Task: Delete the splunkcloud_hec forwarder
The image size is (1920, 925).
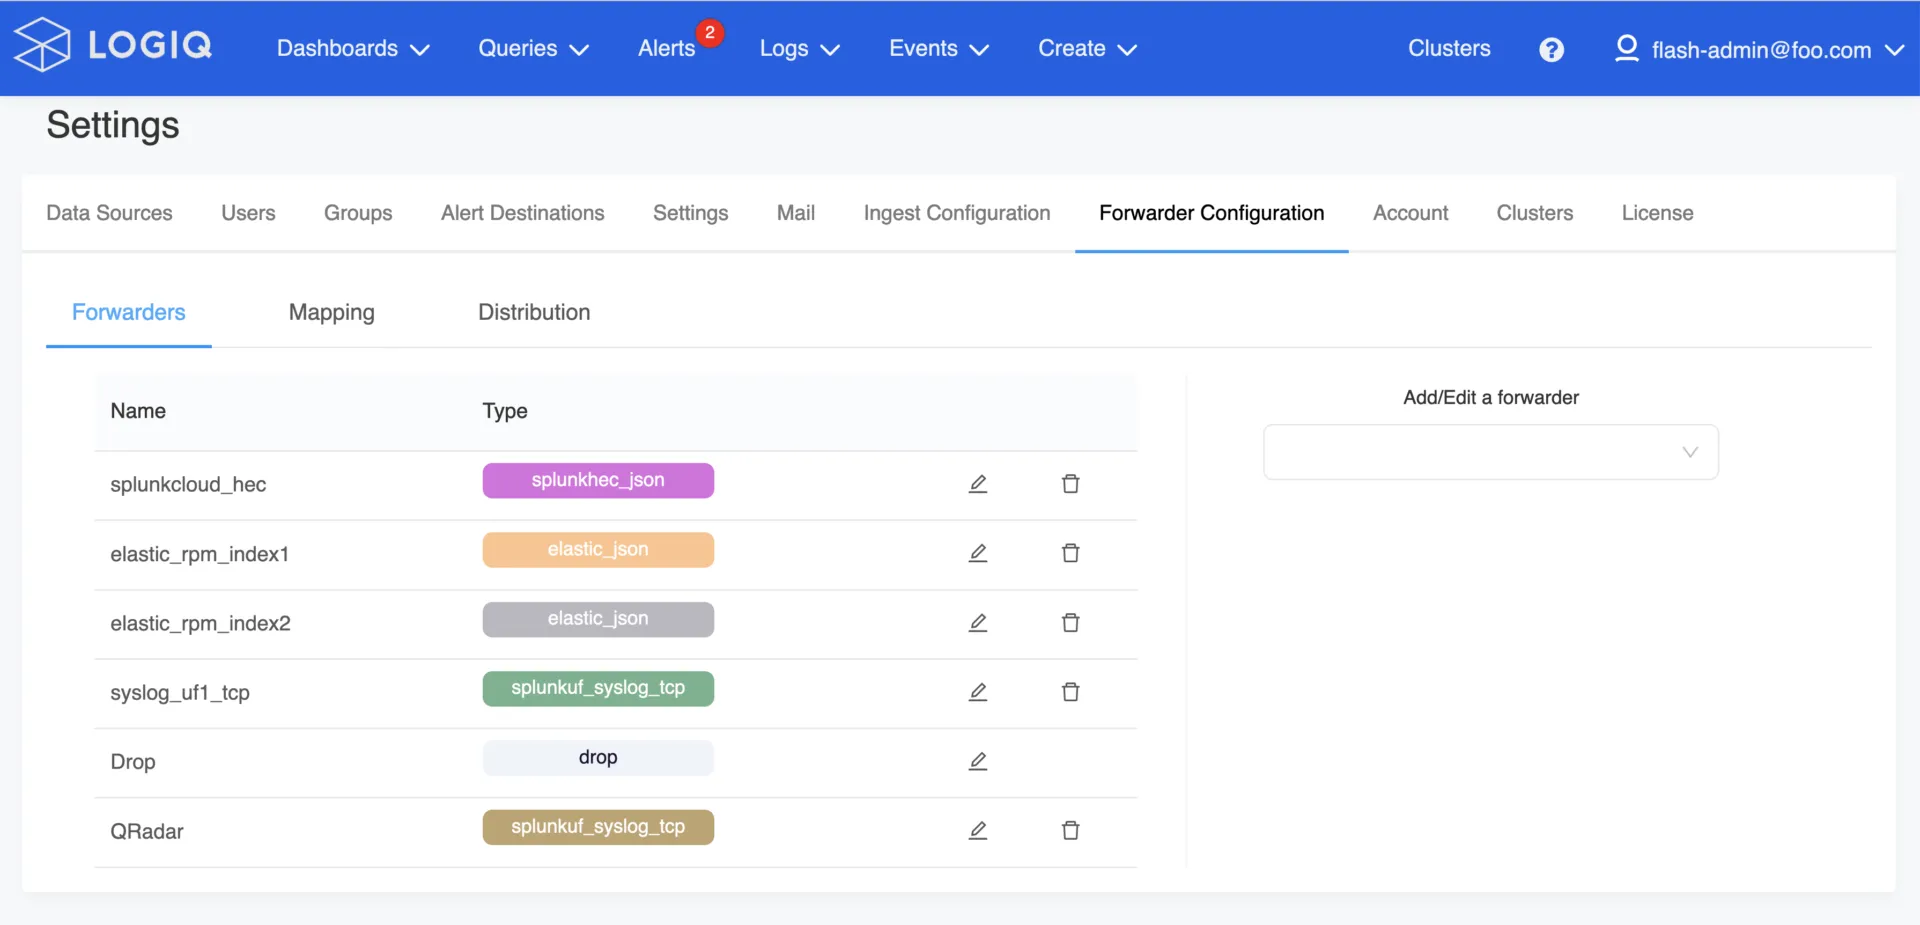Action: pyautogui.click(x=1070, y=484)
